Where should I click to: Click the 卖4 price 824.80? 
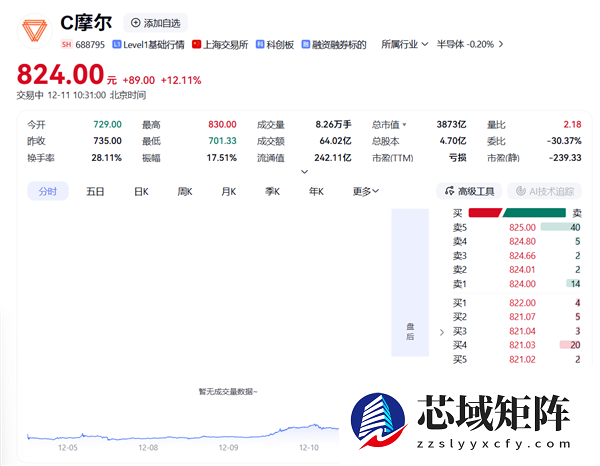522,241
